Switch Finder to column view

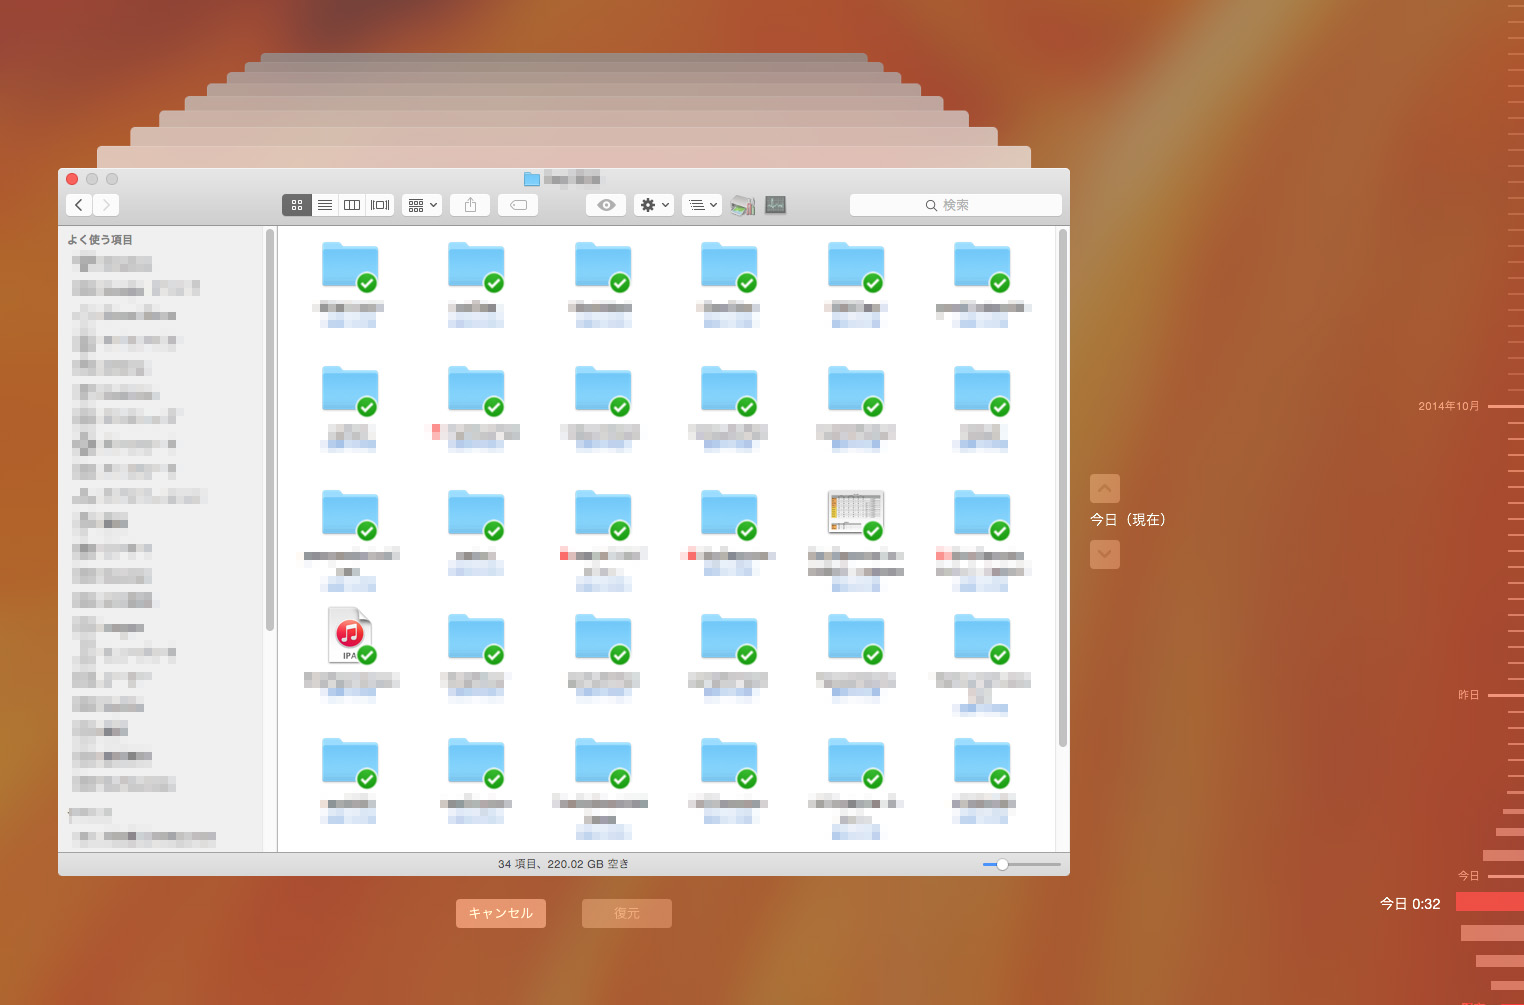[352, 205]
